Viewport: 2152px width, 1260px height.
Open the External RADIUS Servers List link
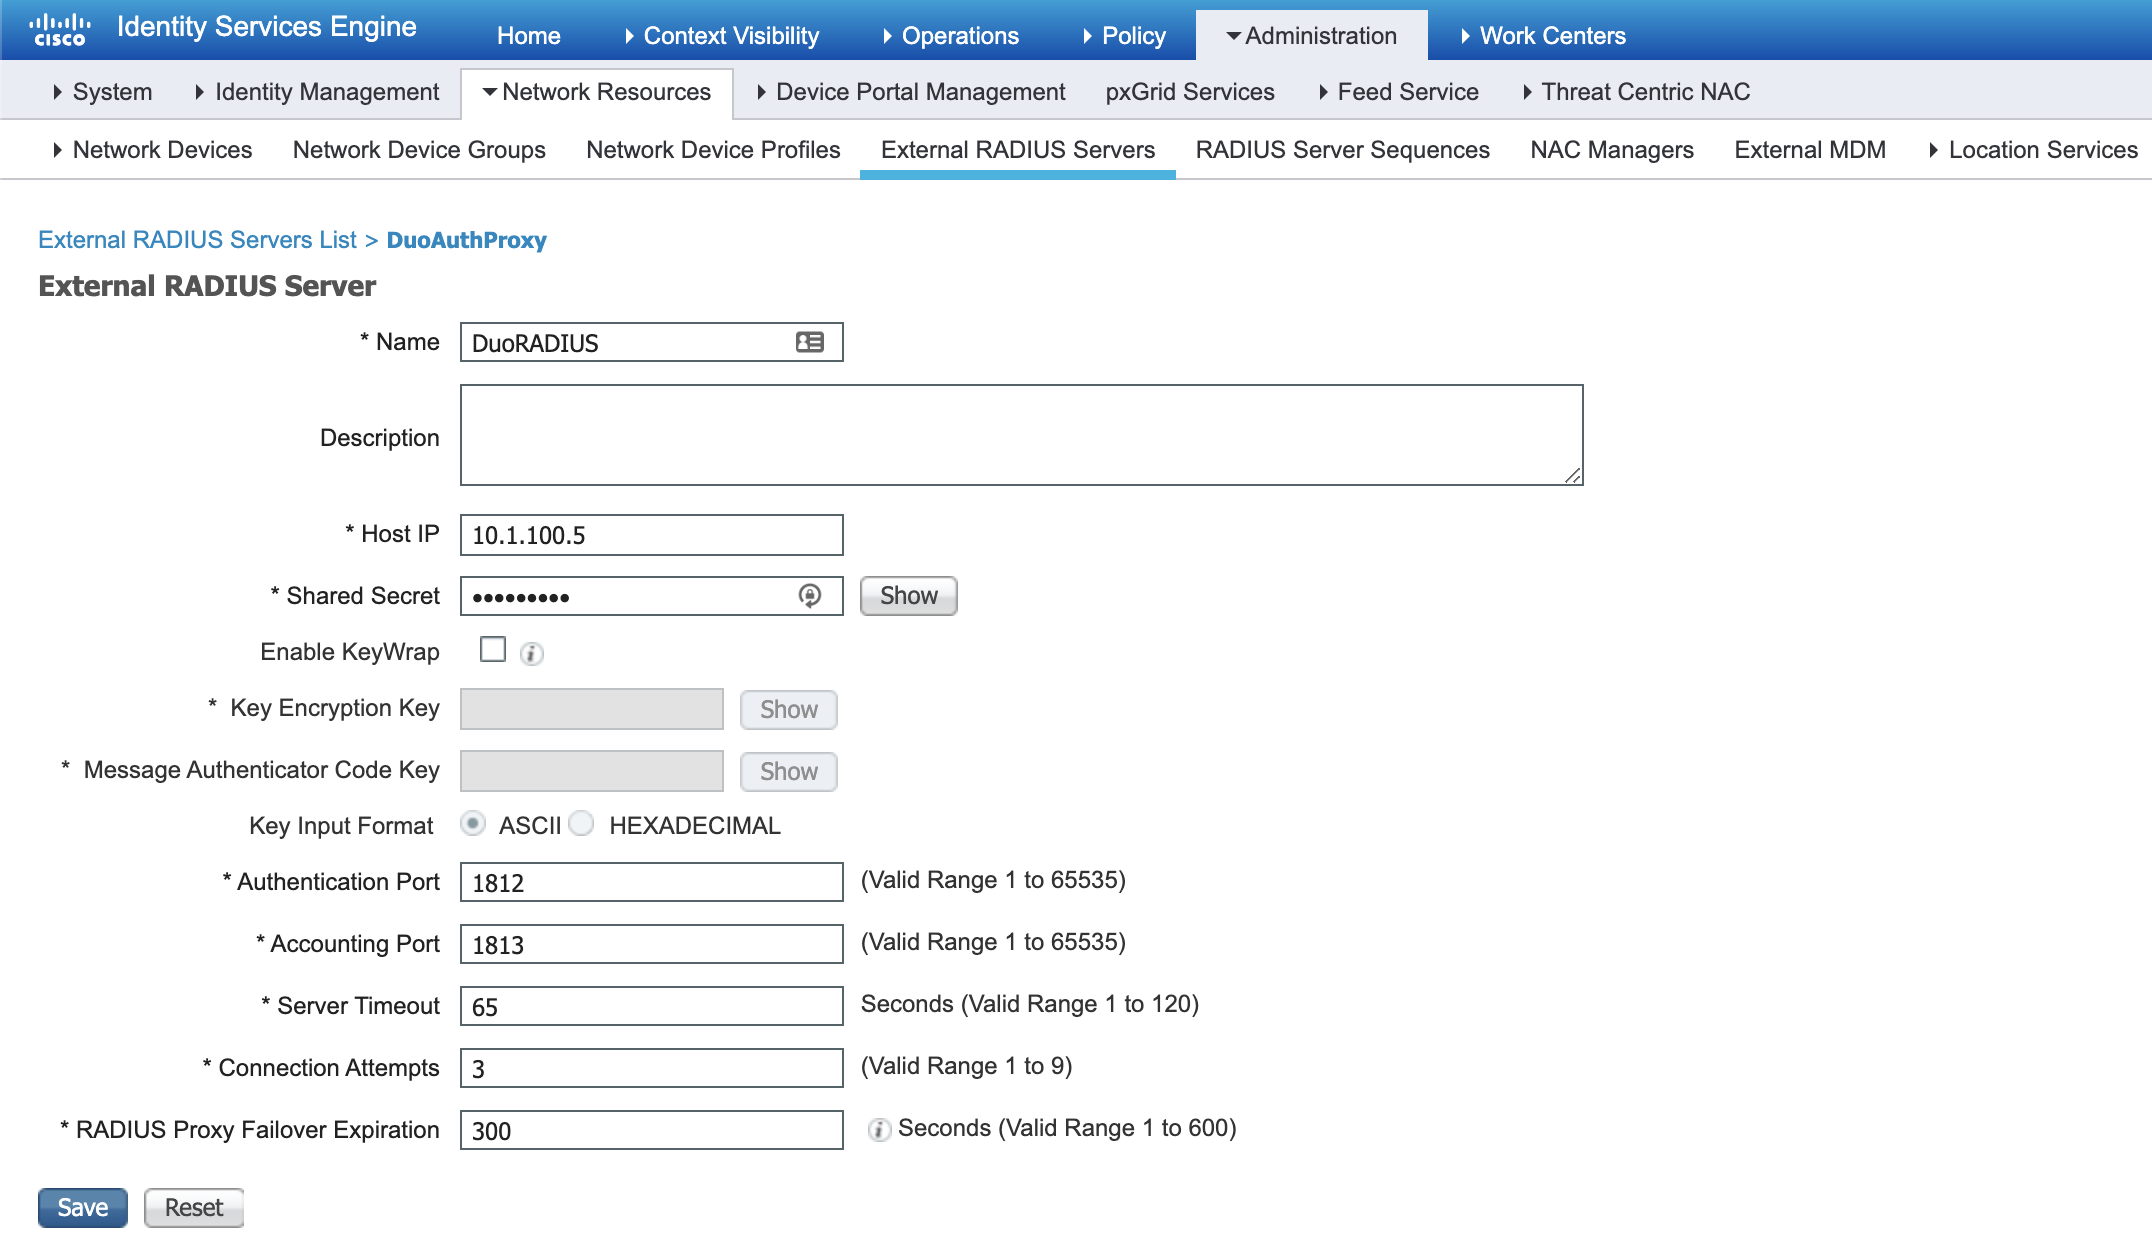click(196, 239)
